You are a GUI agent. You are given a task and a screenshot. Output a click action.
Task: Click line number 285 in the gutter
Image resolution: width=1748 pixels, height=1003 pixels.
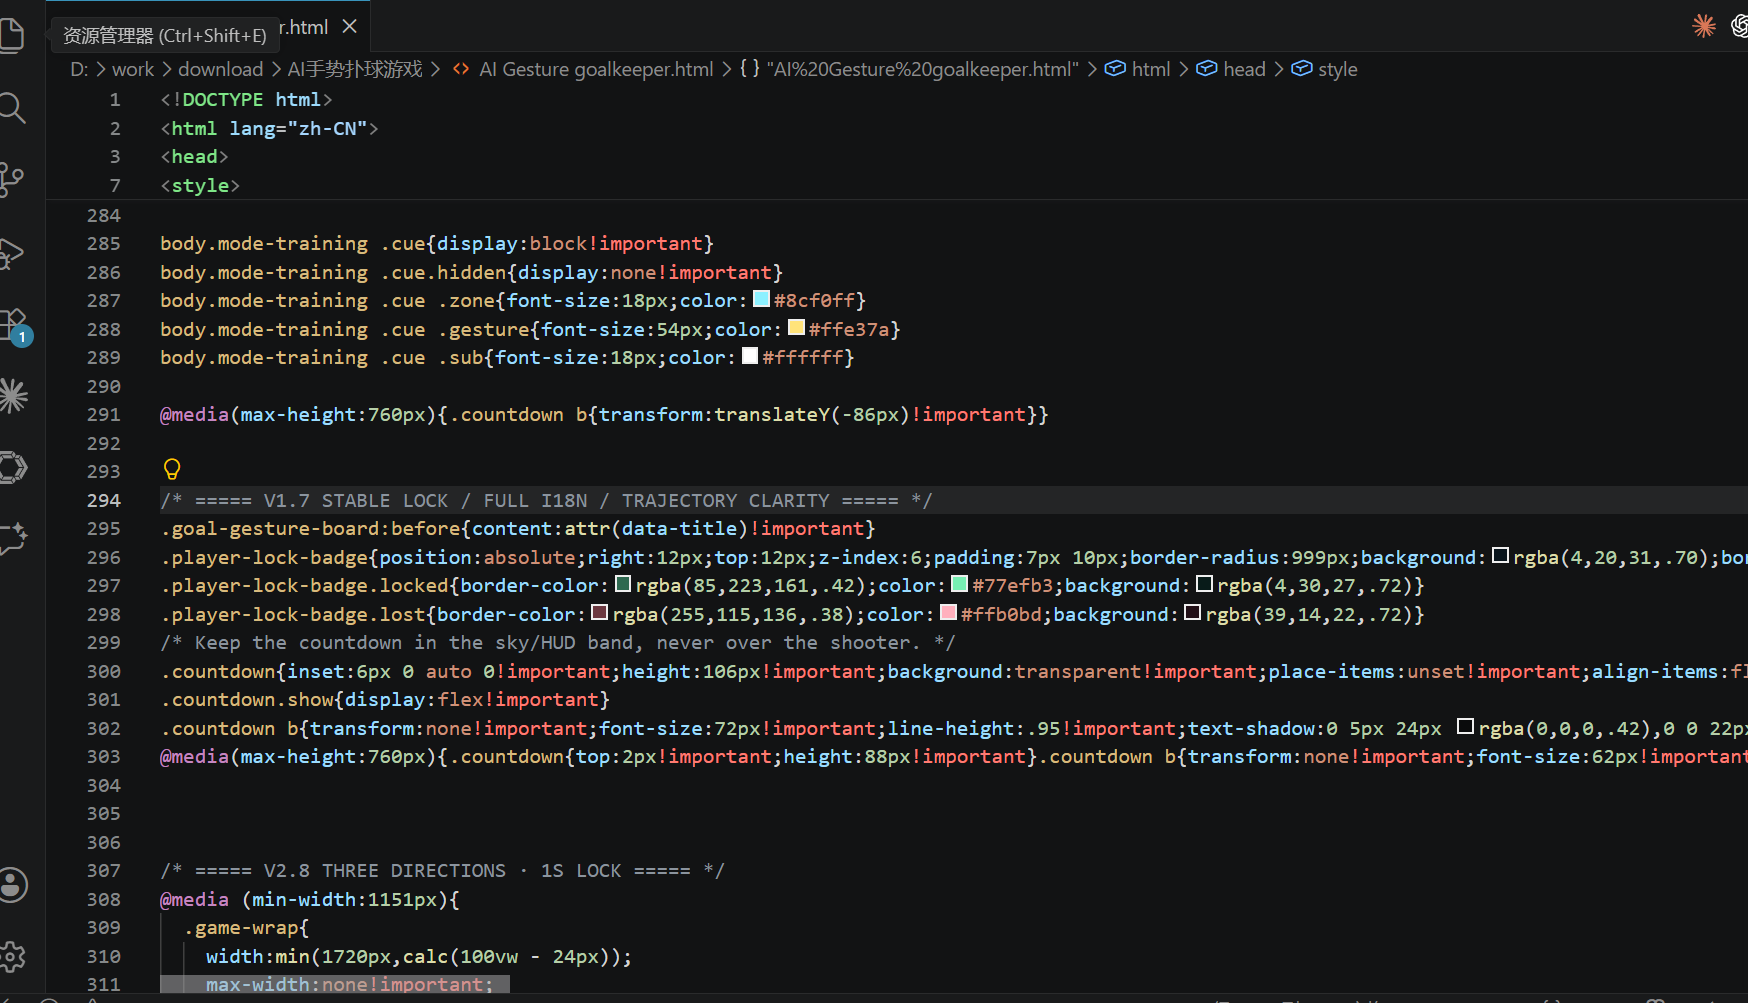tap(104, 244)
